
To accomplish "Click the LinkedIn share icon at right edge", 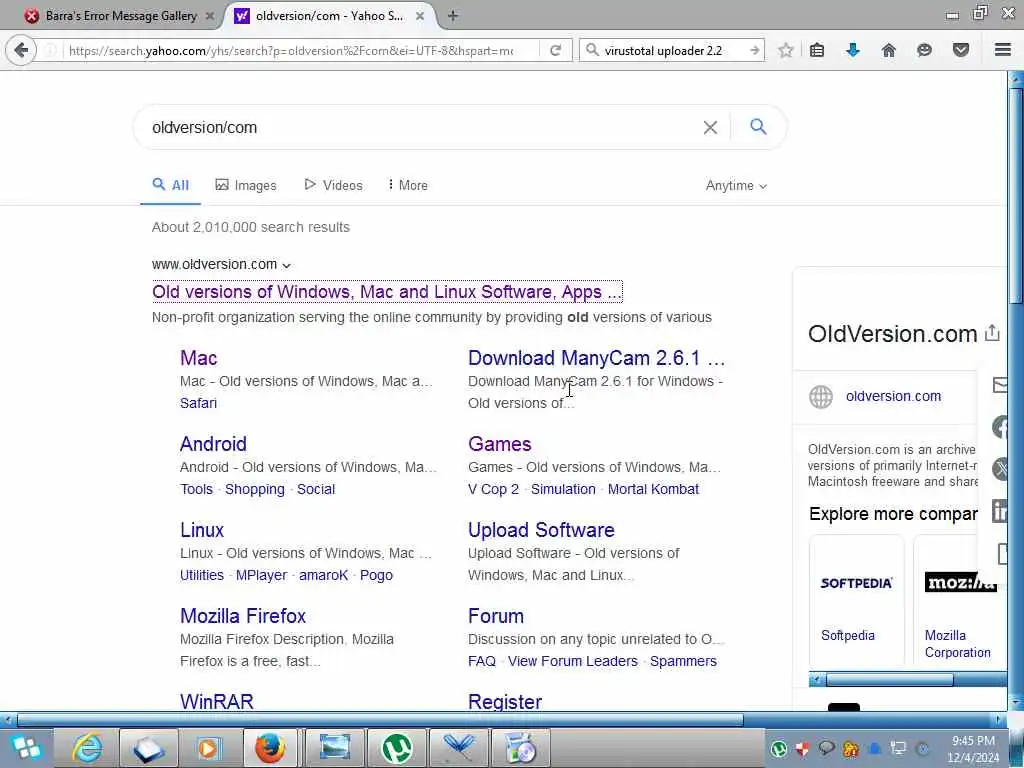I will [x=1000, y=511].
